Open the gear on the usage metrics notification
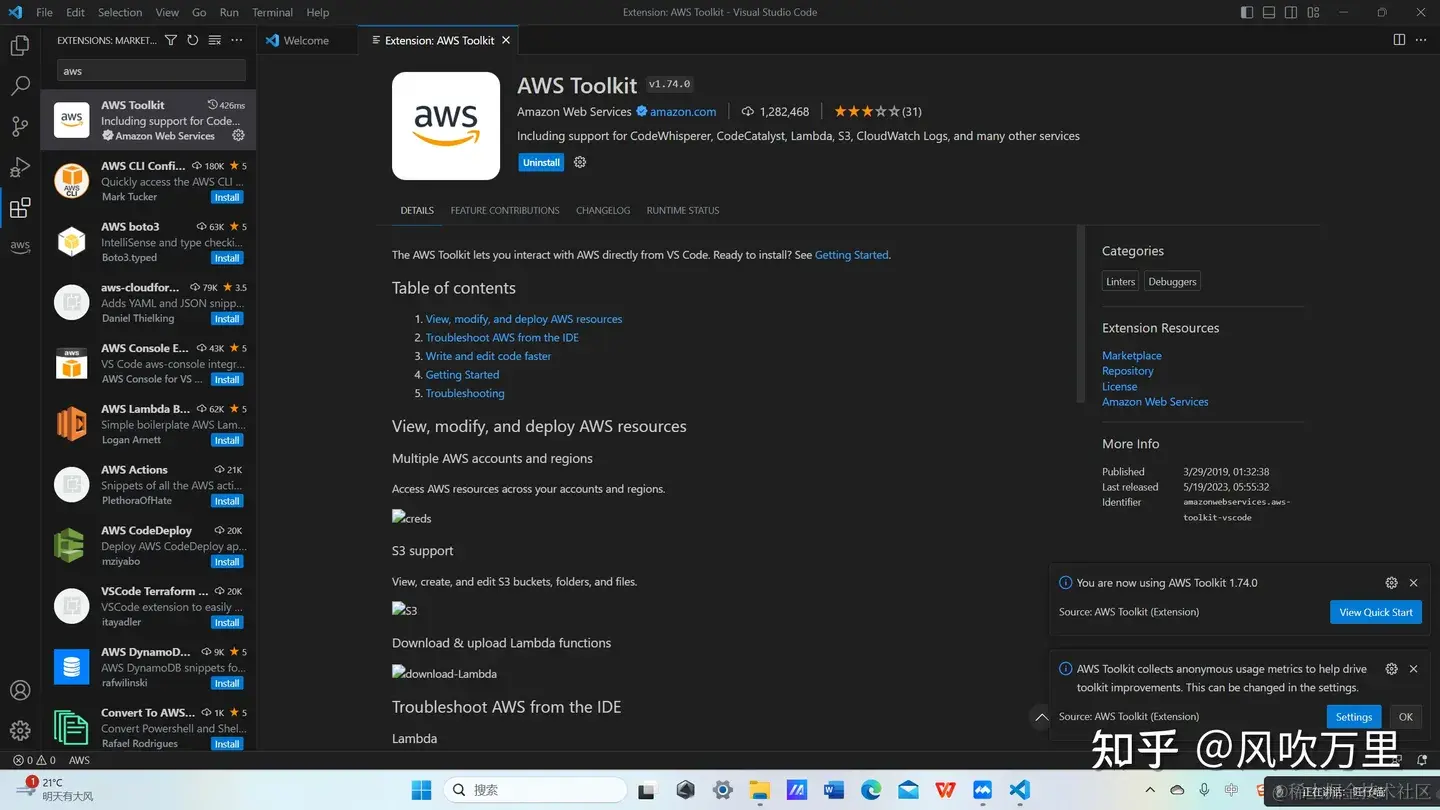 coord(1391,669)
